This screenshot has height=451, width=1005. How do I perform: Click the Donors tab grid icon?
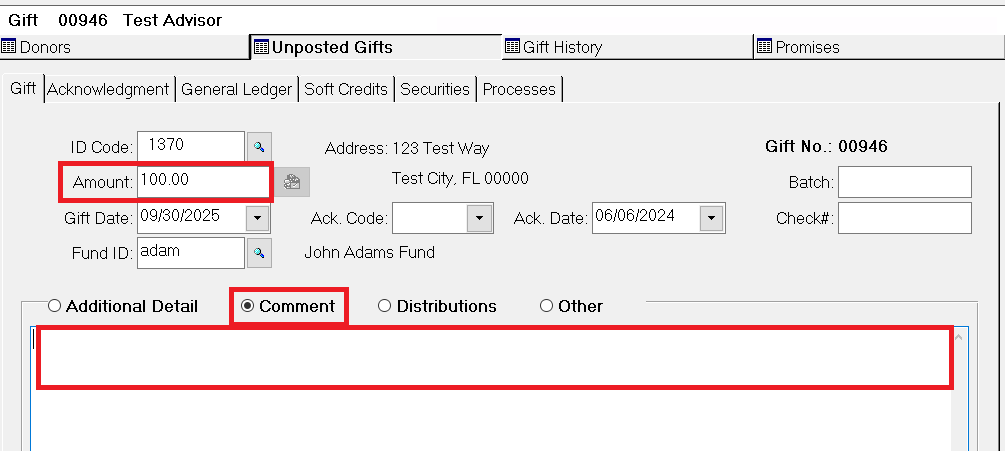(x=9, y=47)
